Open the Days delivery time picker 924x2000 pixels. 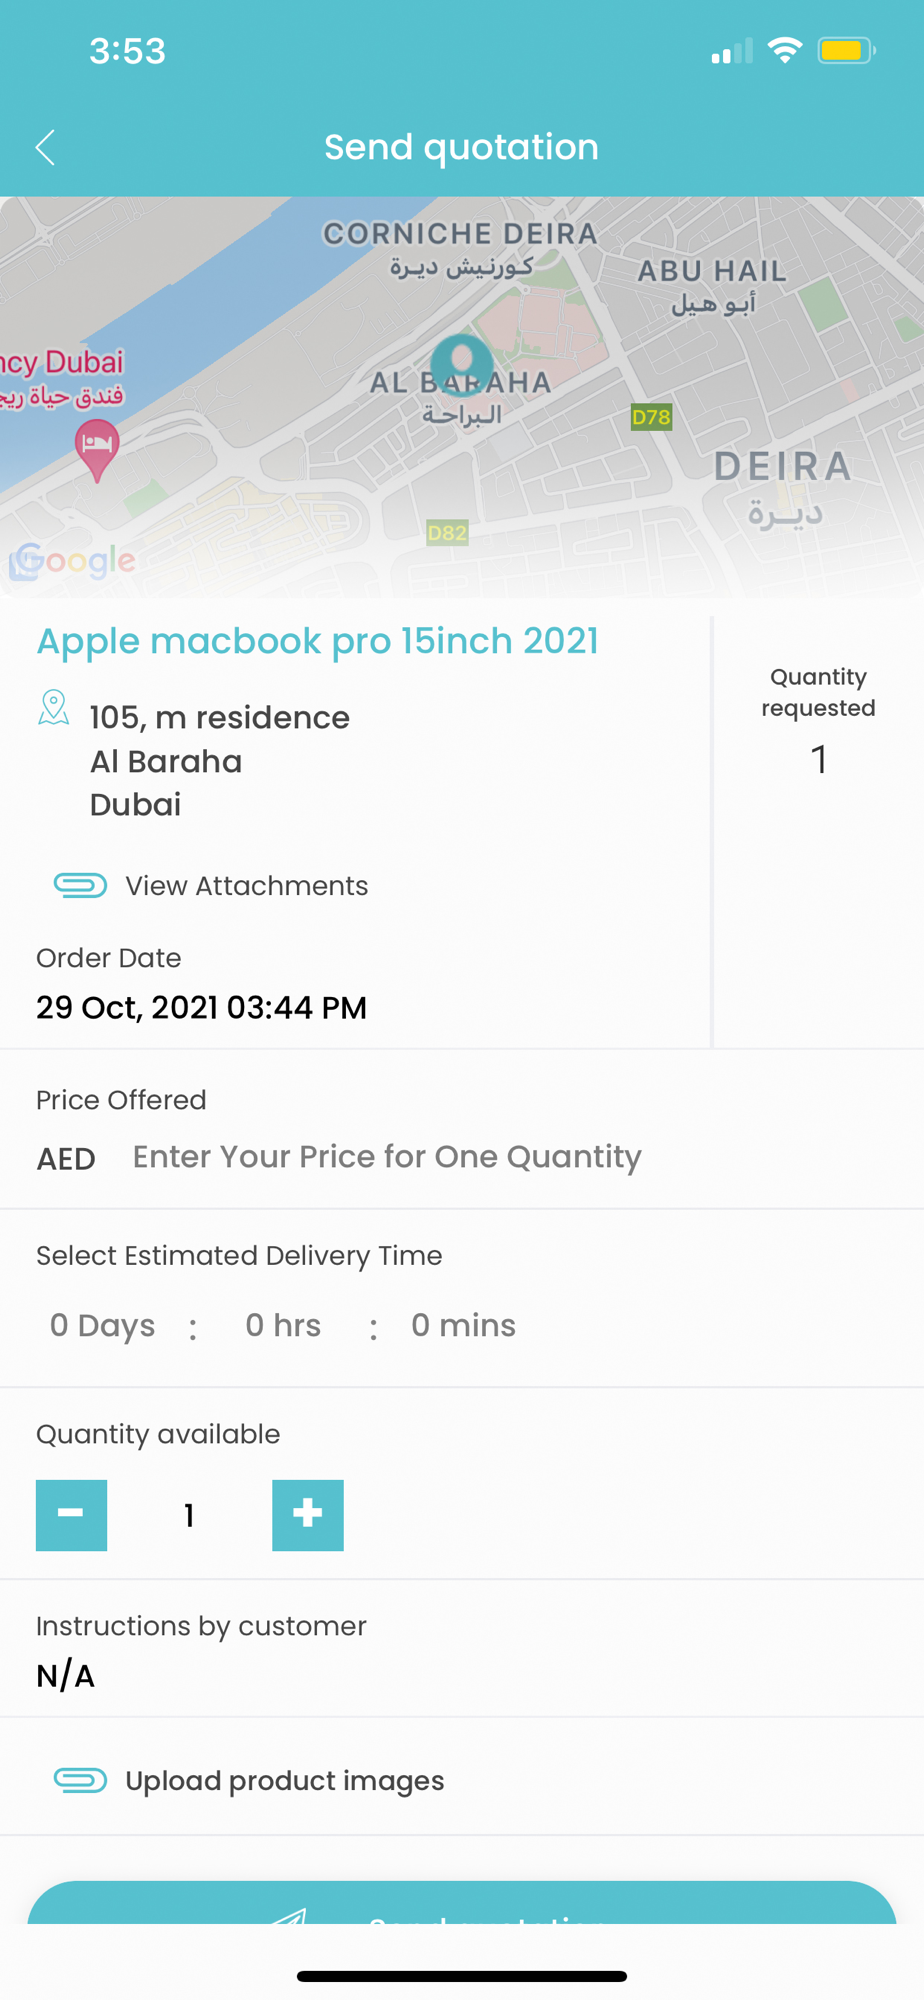click(102, 1325)
